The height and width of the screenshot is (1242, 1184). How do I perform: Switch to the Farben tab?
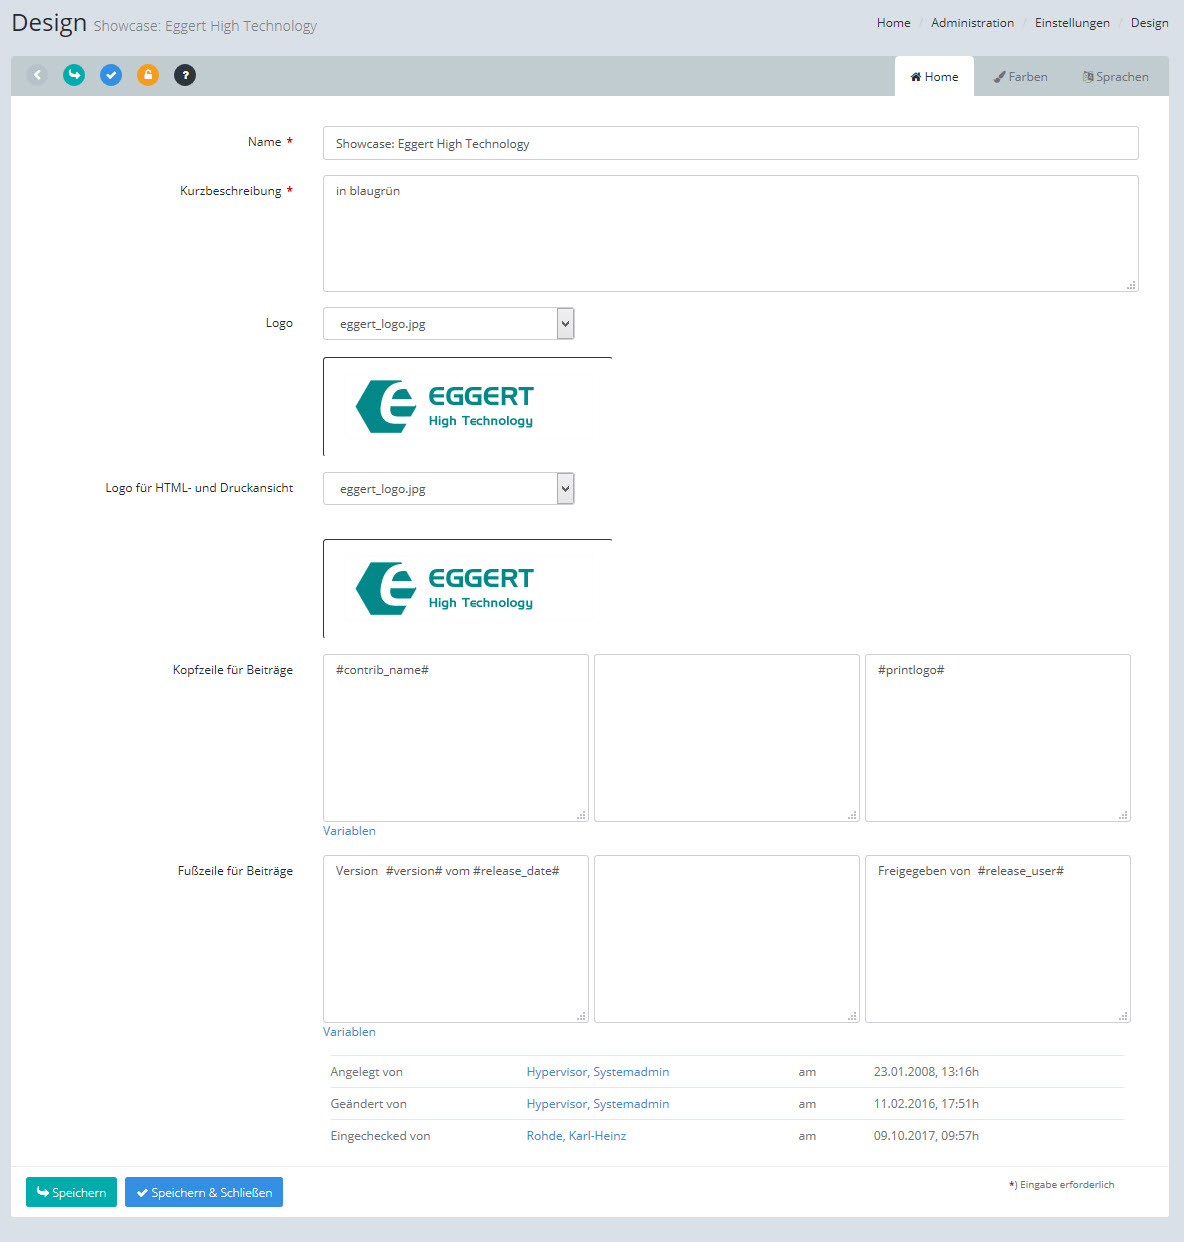point(1020,77)
